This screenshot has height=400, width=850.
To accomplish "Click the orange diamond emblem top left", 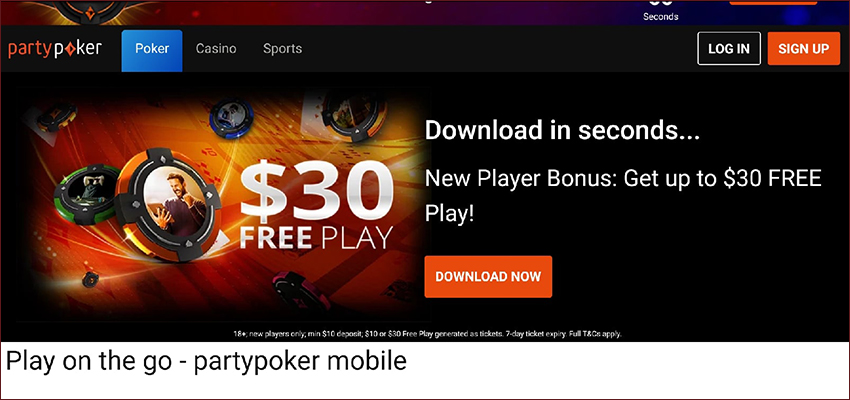I will pos(90,9).
